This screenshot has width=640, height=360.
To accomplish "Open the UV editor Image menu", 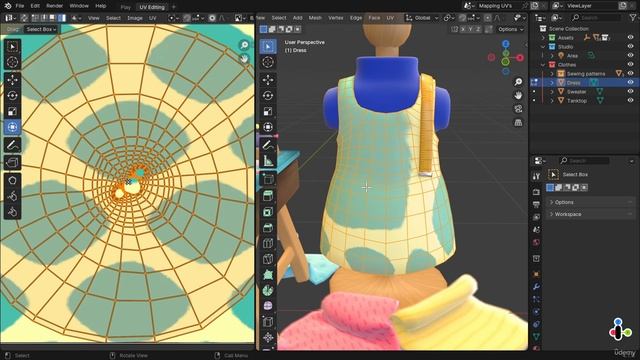I will pyautogui.click(x=135, y=18).
